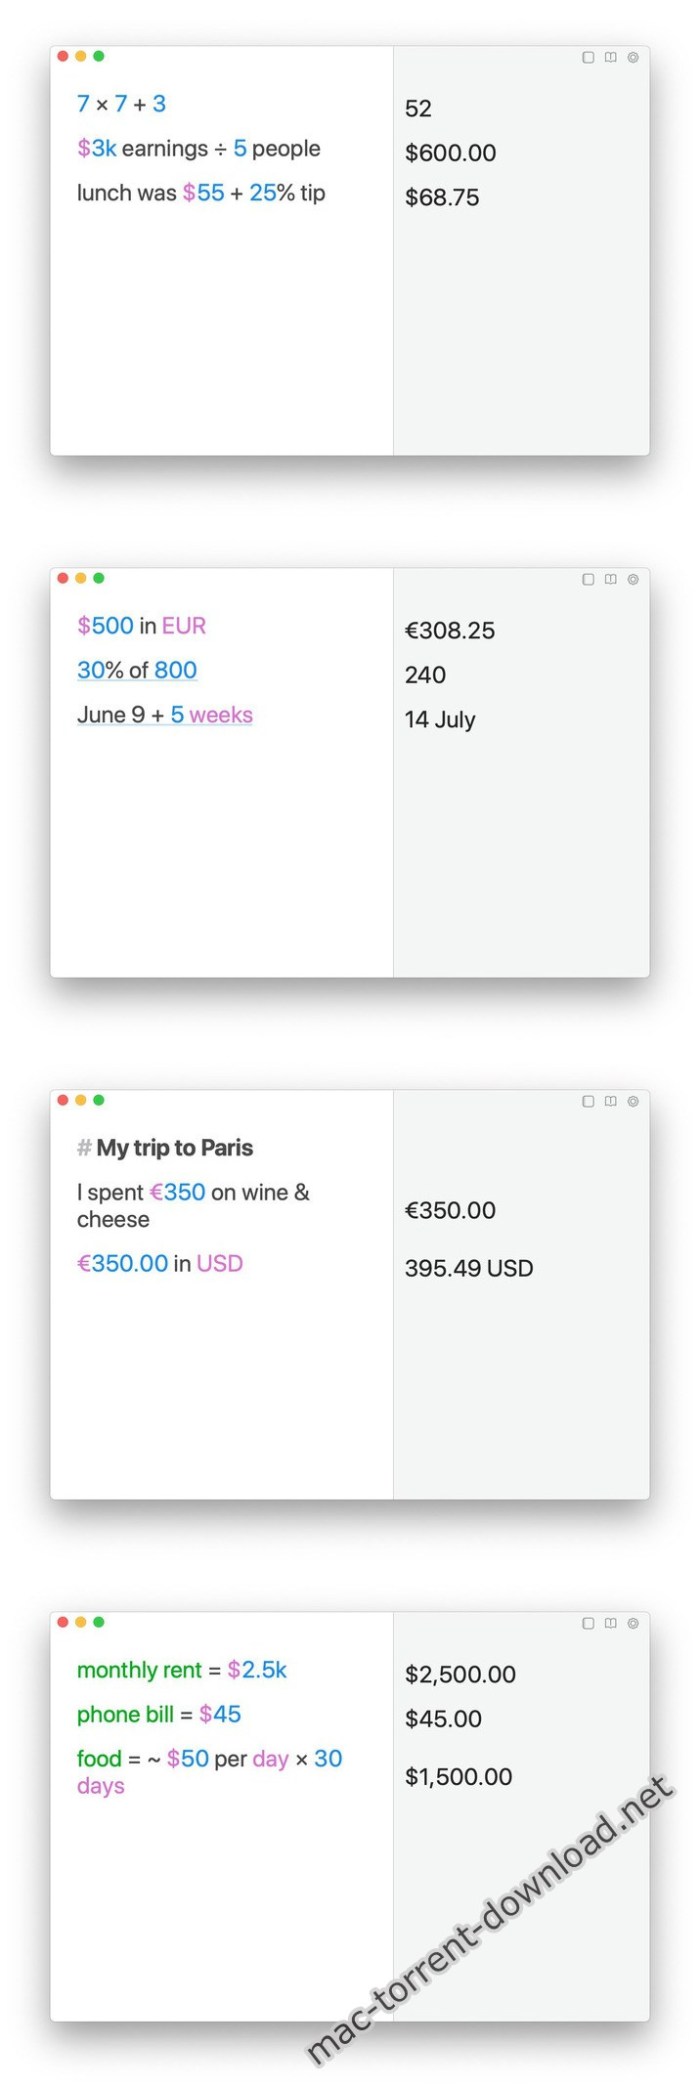The width and height of the screenshot is (700, 2088).
Task: Open the settings gear in the 'My trip to Paris' window
Action: pos(633,1102)
